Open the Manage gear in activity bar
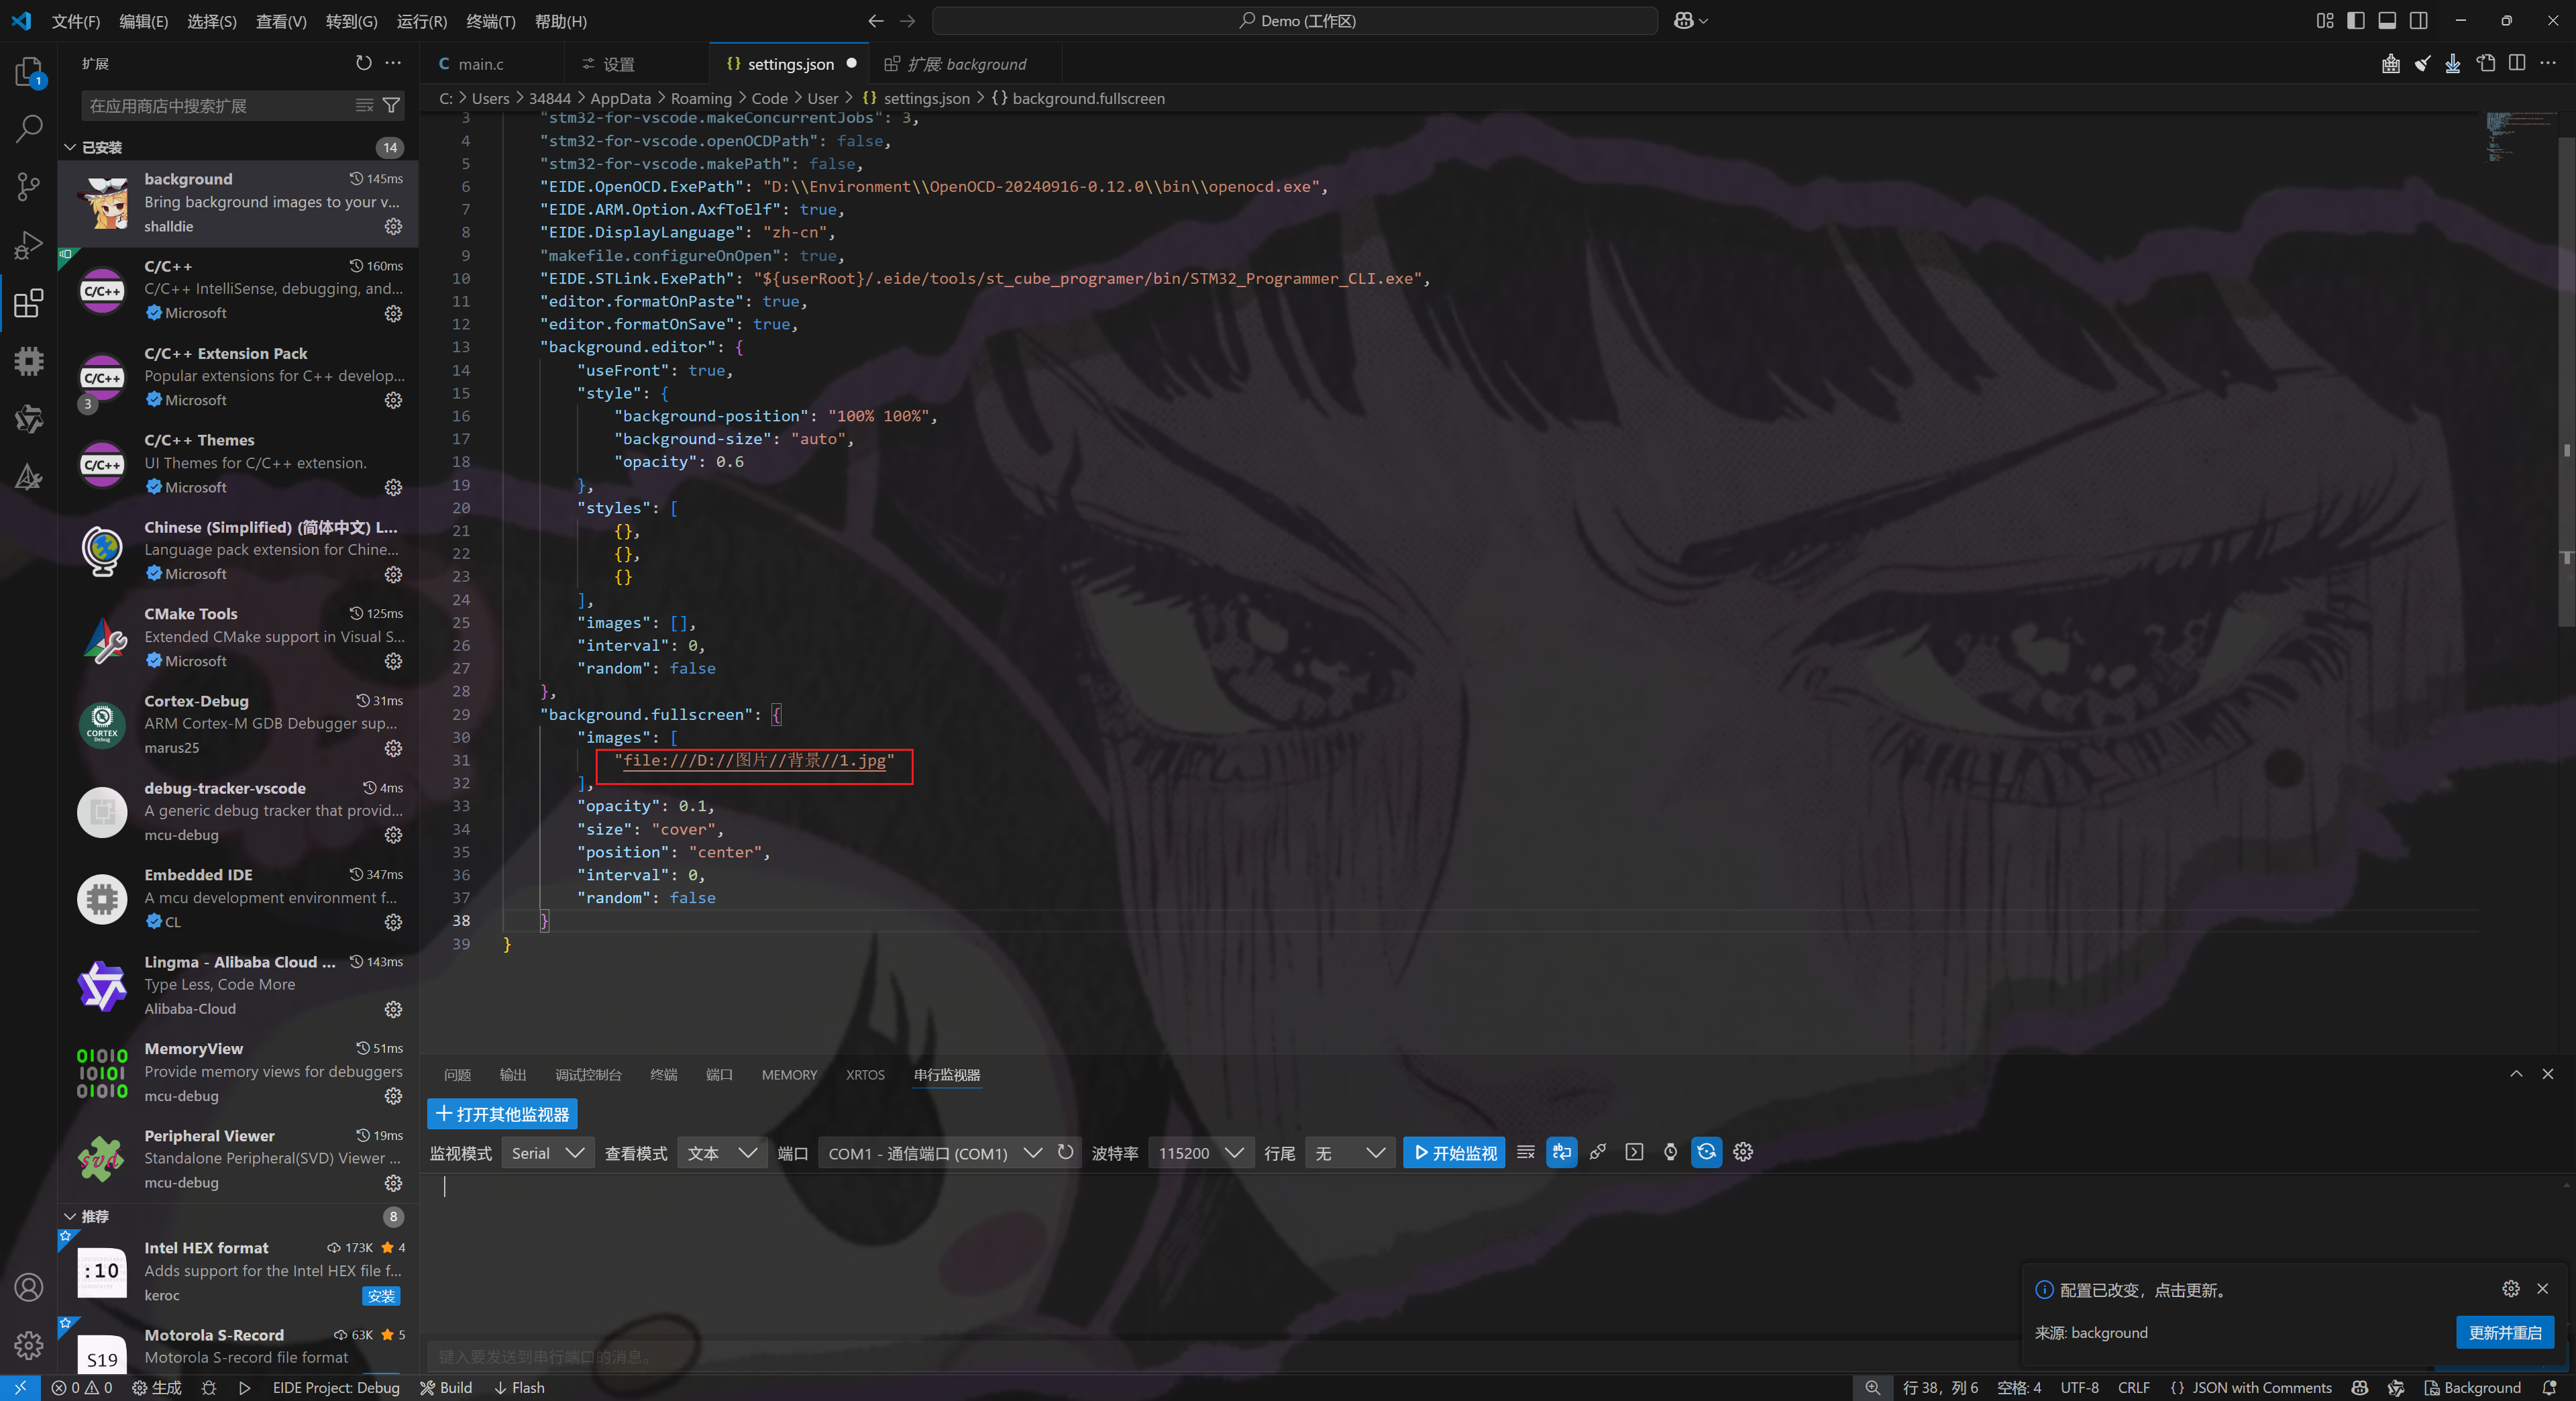The width and height of the screenshot is (2576, 1401). 28,1345
